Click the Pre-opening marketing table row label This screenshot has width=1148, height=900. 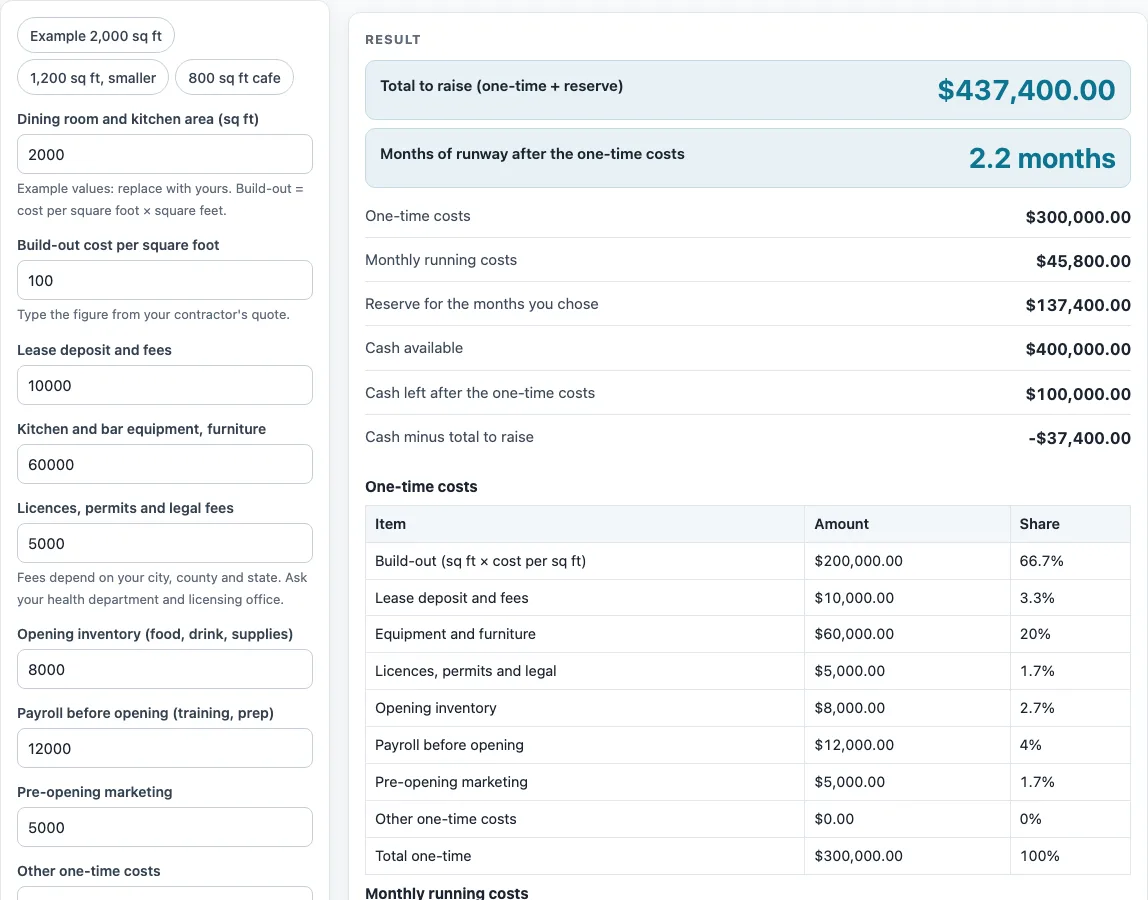451,782
